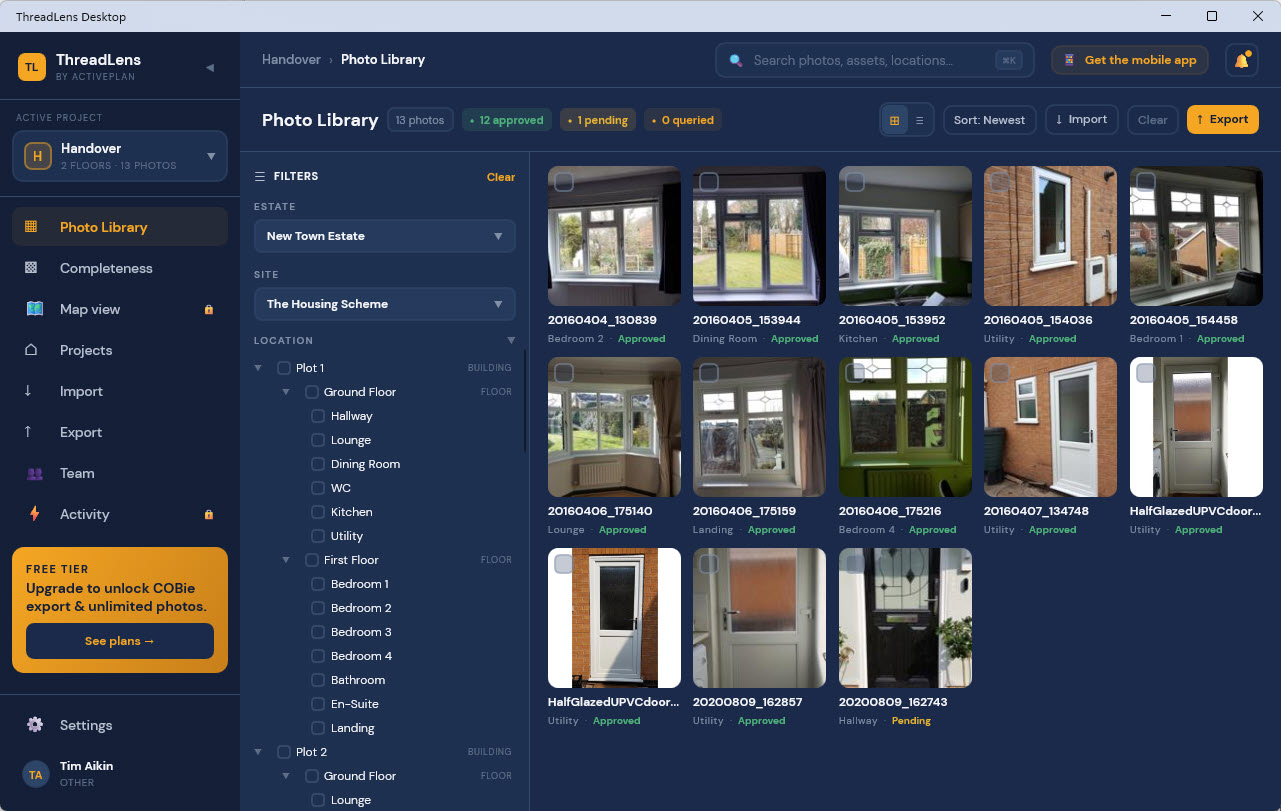Click Get the mobile app button
The image size is (1281, 811).
tap(1130, 60)
